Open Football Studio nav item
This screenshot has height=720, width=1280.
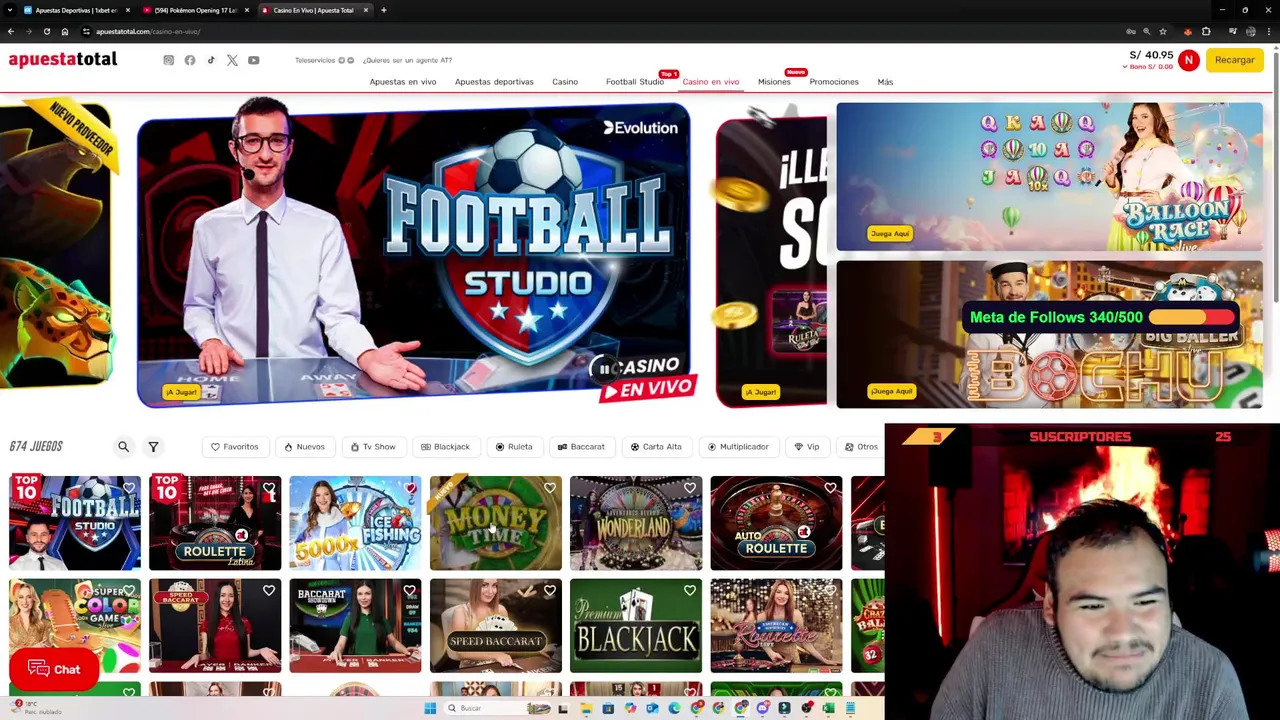tap(635, 82)
